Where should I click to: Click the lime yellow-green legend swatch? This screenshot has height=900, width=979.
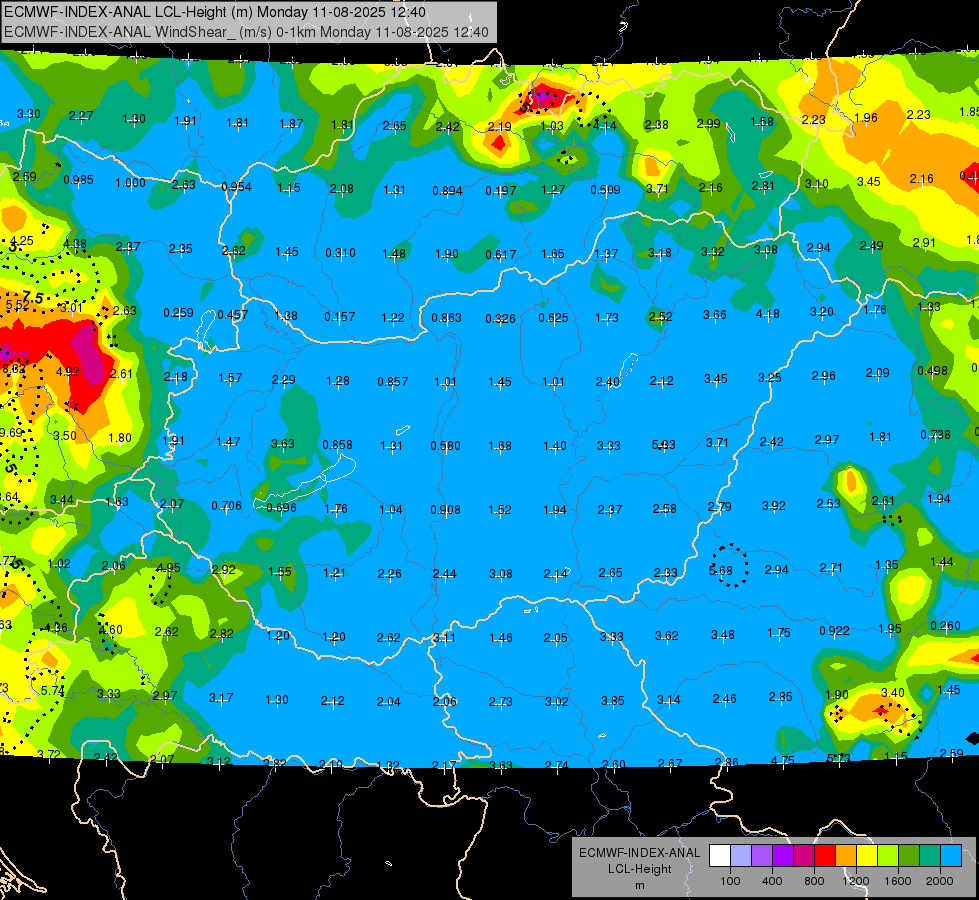(888, 855)
